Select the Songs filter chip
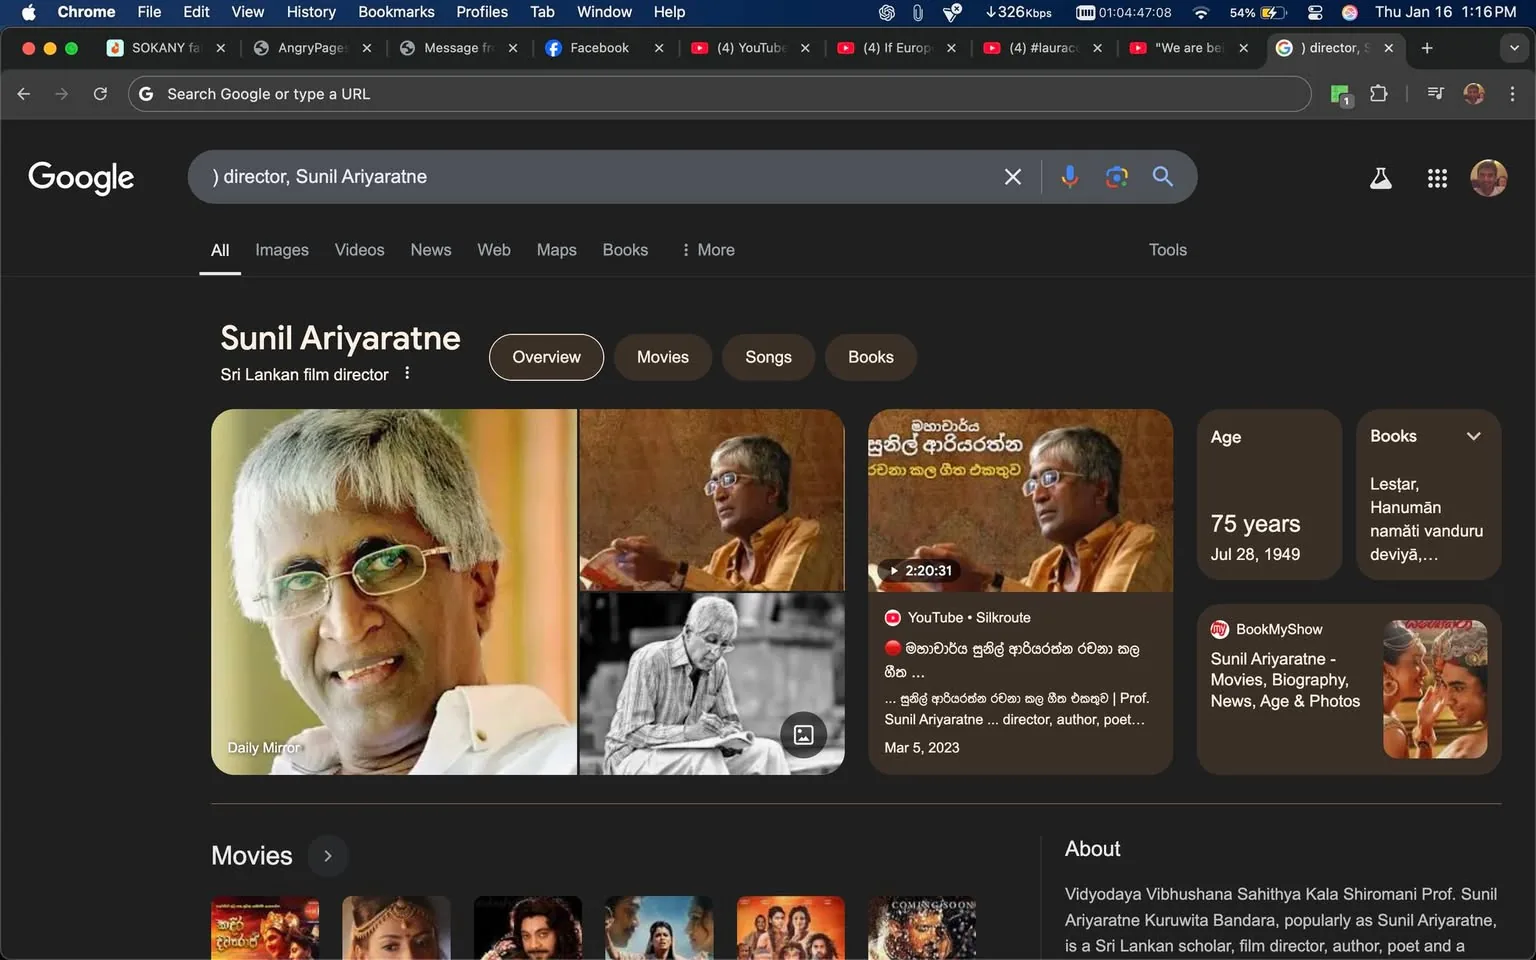Image resolution: width=1536 pixels, height=960 pixels. (x=767, y=357)
